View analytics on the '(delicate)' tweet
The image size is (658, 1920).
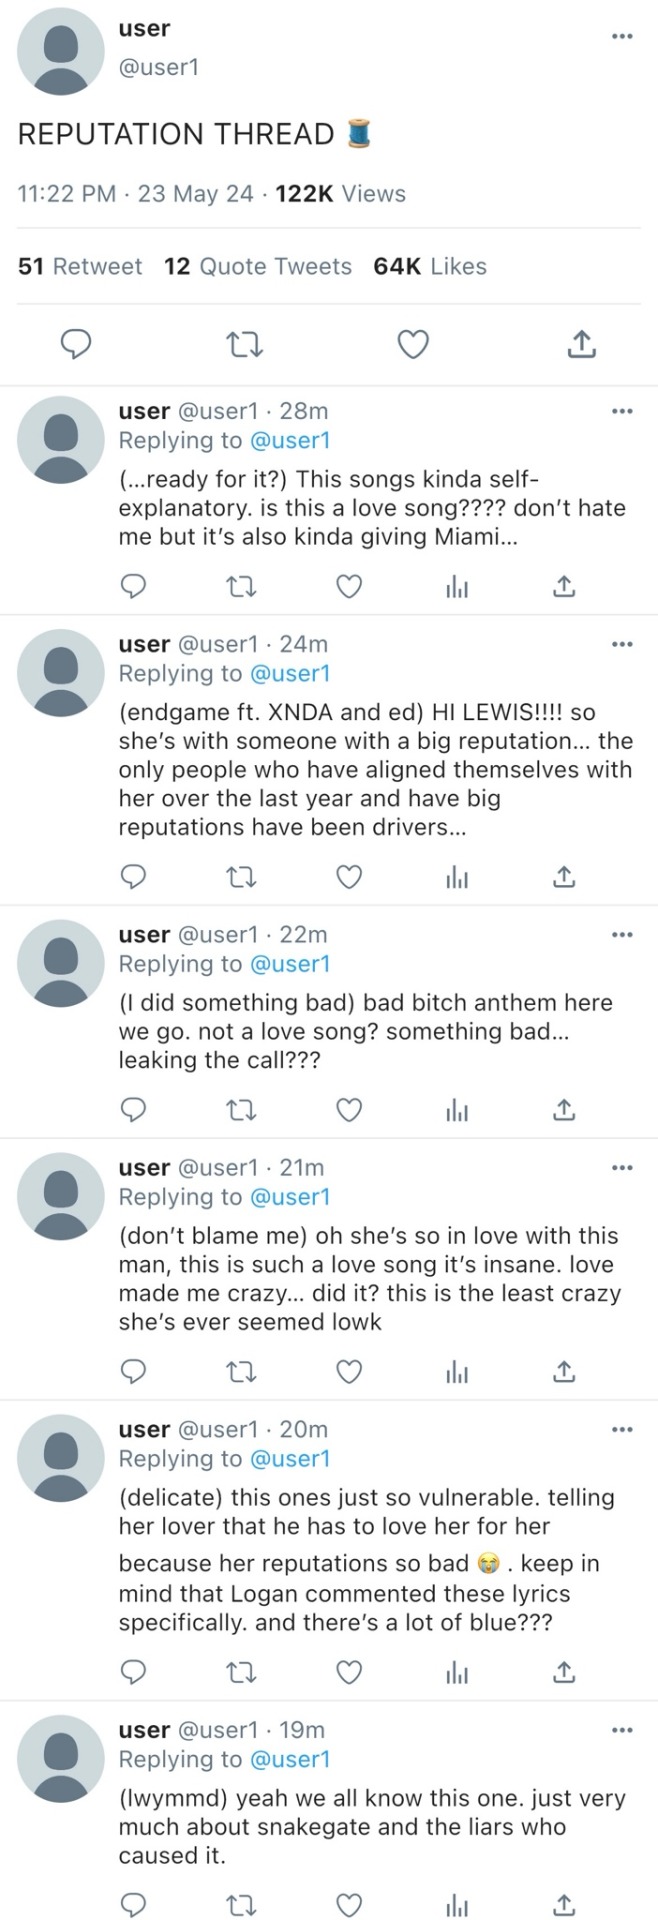click(457, 1672)
